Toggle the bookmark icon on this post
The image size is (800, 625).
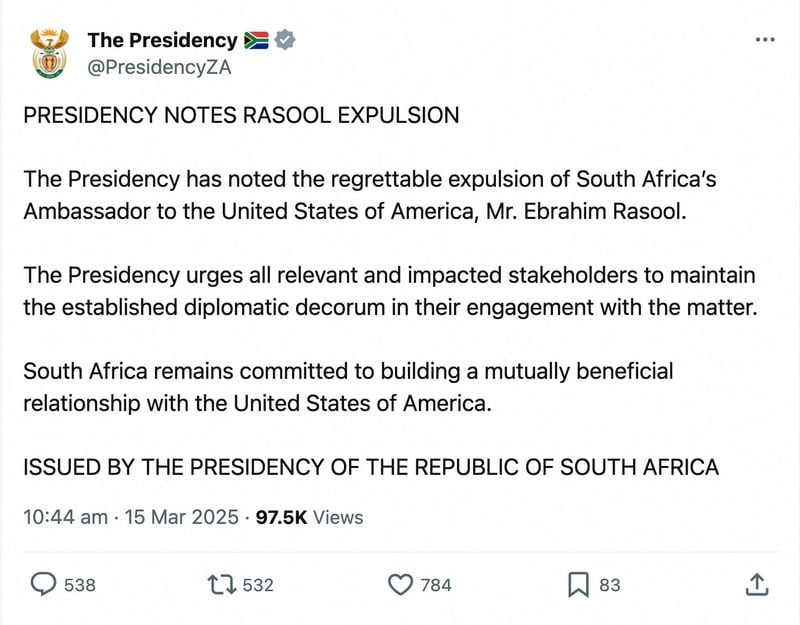point(578,584)
